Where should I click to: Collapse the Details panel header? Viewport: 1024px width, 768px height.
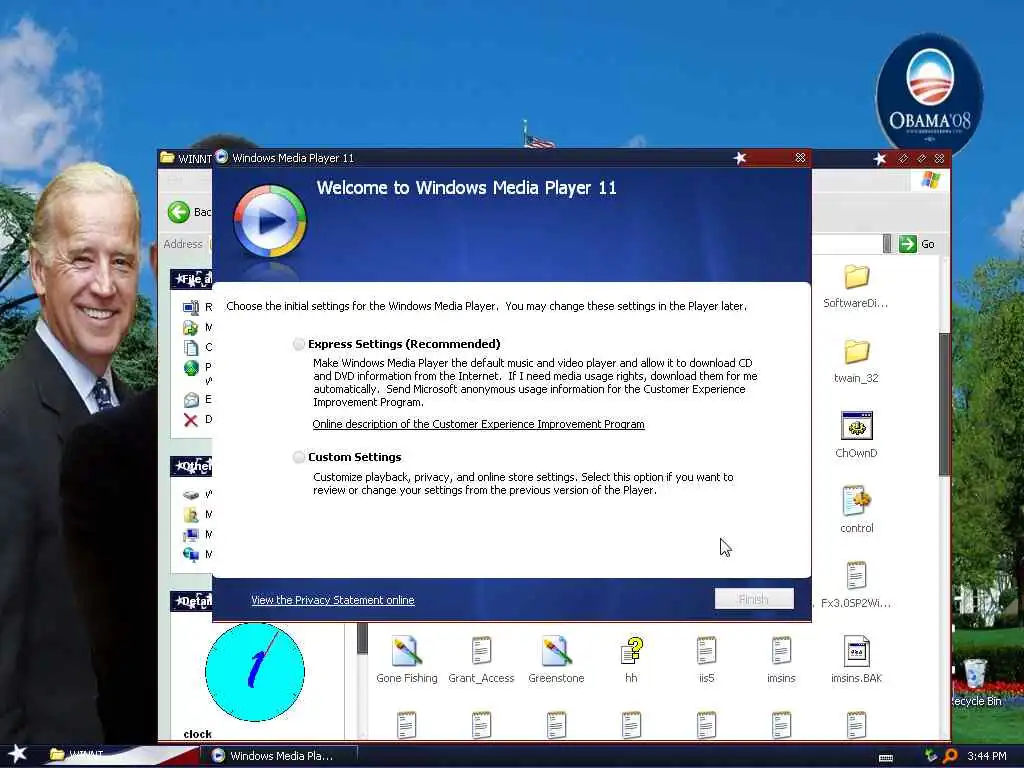(x=191, y=601)
